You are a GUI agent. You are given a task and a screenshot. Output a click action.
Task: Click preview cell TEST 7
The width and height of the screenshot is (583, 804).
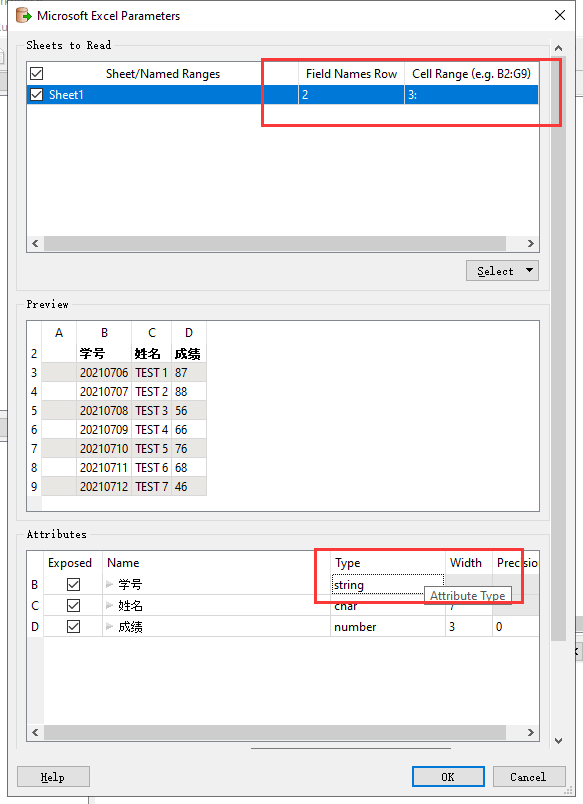click(152, 487)
